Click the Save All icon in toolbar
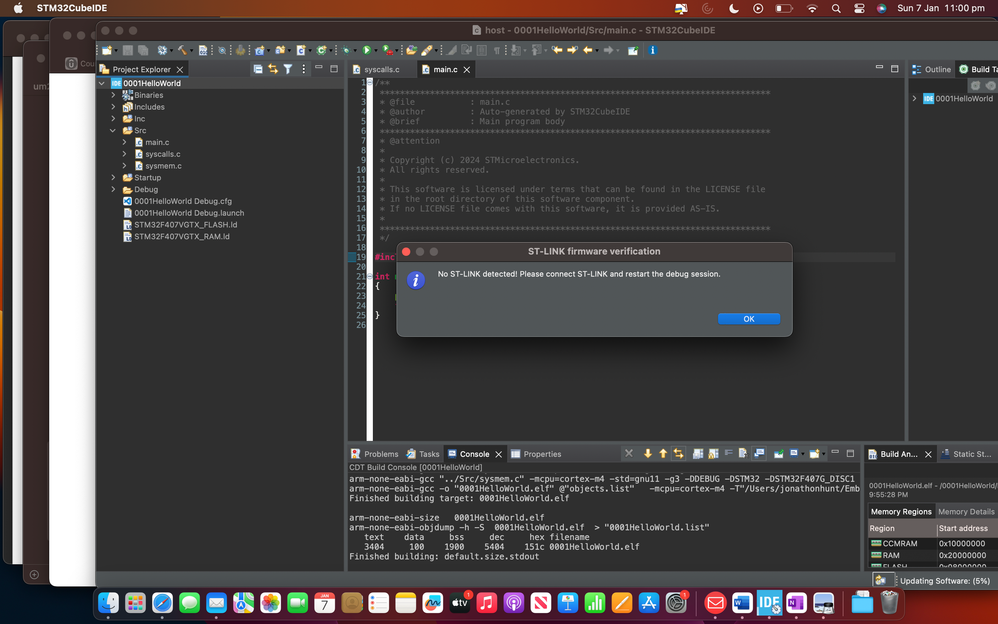Screen dimensions: 998x624 [x=143, y=50]
